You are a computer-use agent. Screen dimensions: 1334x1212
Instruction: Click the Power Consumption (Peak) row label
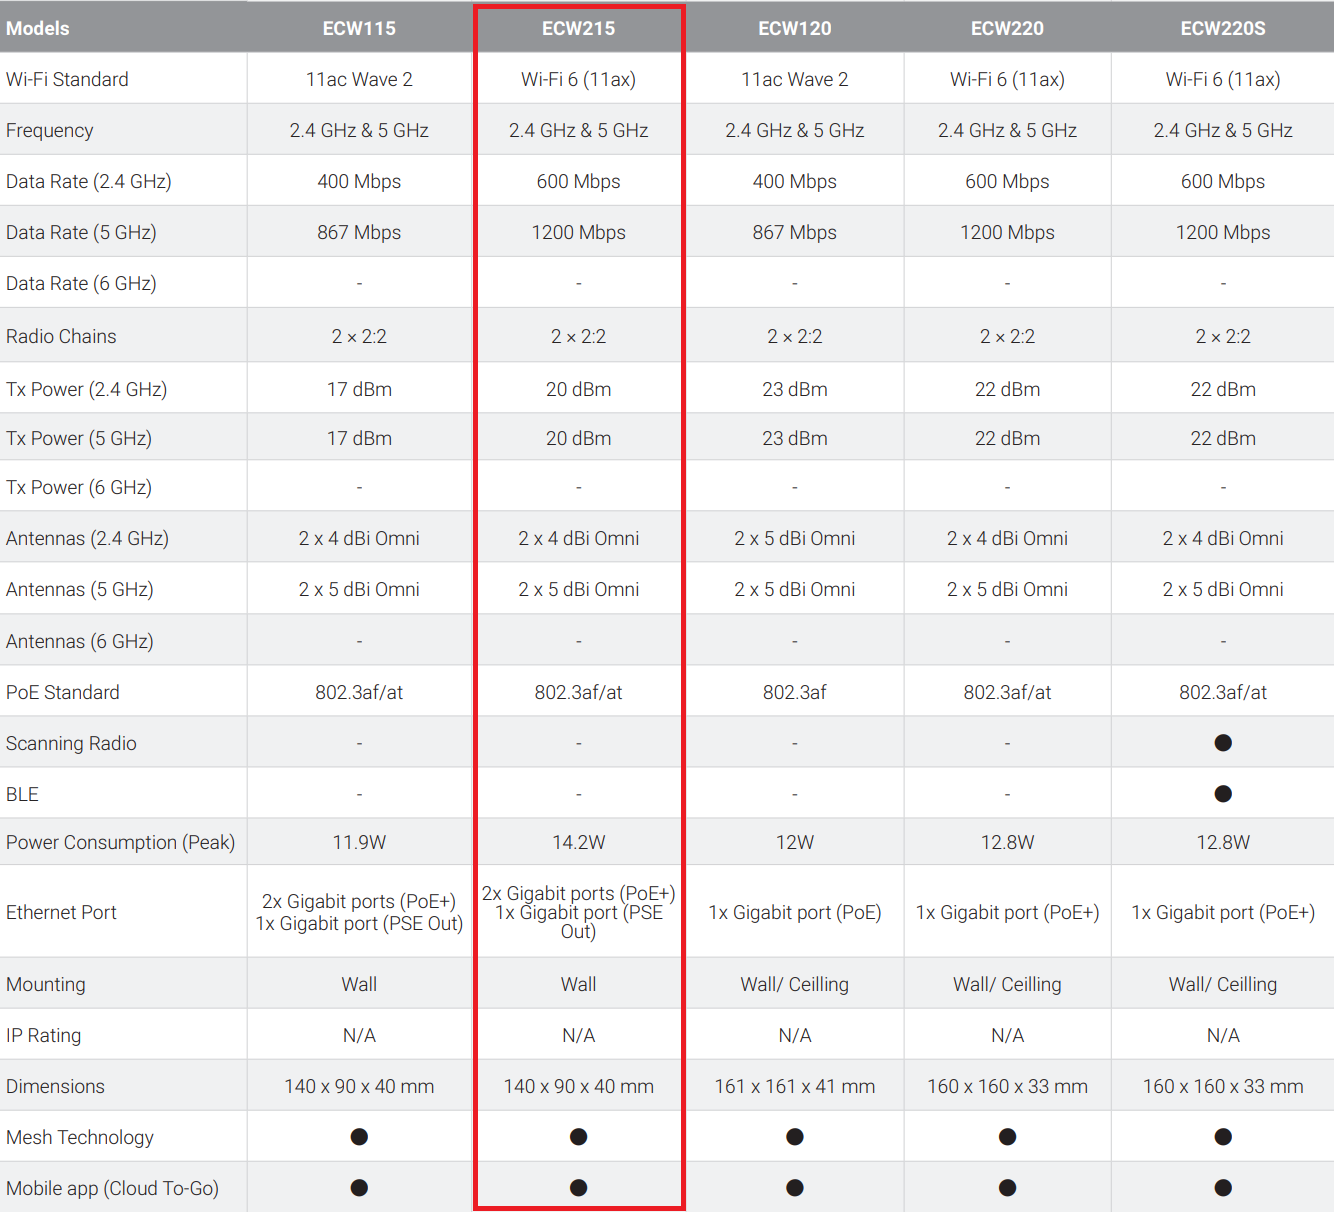point(120,842)
